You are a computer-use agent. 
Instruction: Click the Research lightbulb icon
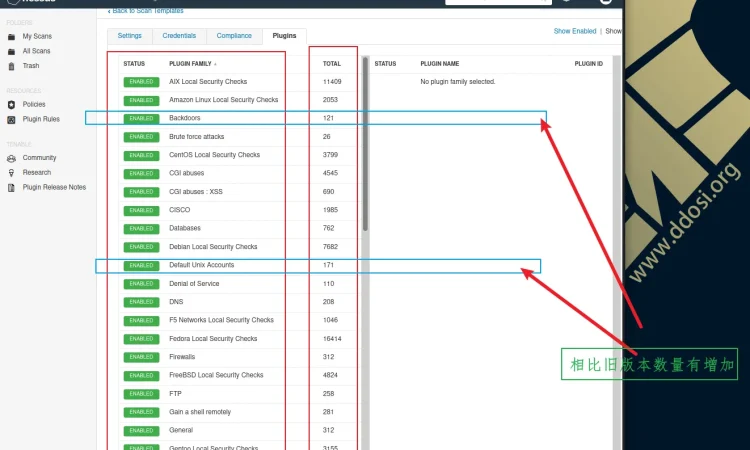coord(11,173)
